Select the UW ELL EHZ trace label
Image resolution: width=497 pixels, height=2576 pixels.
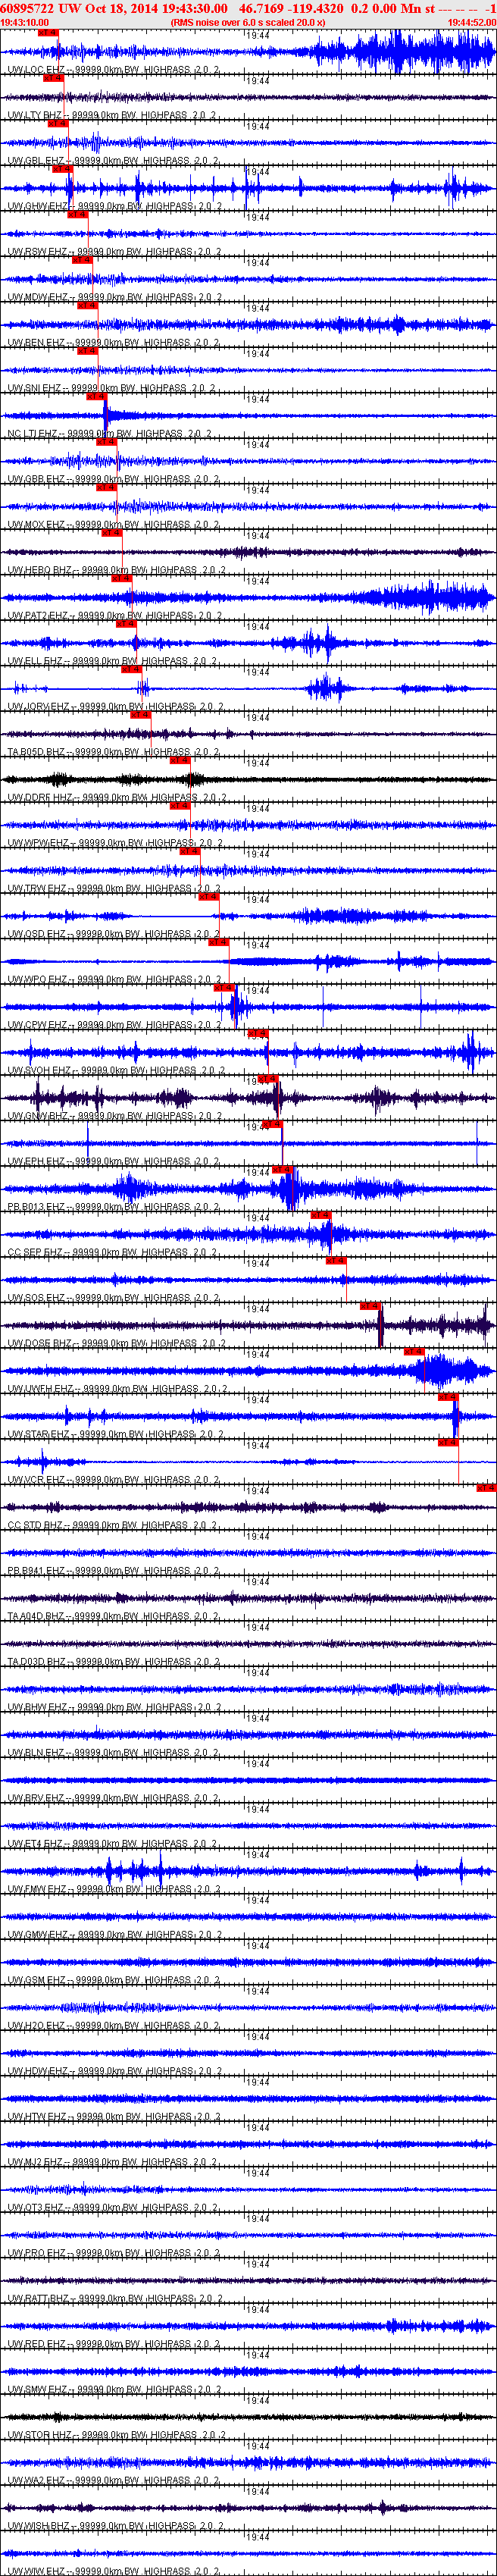tap(112, 661)
